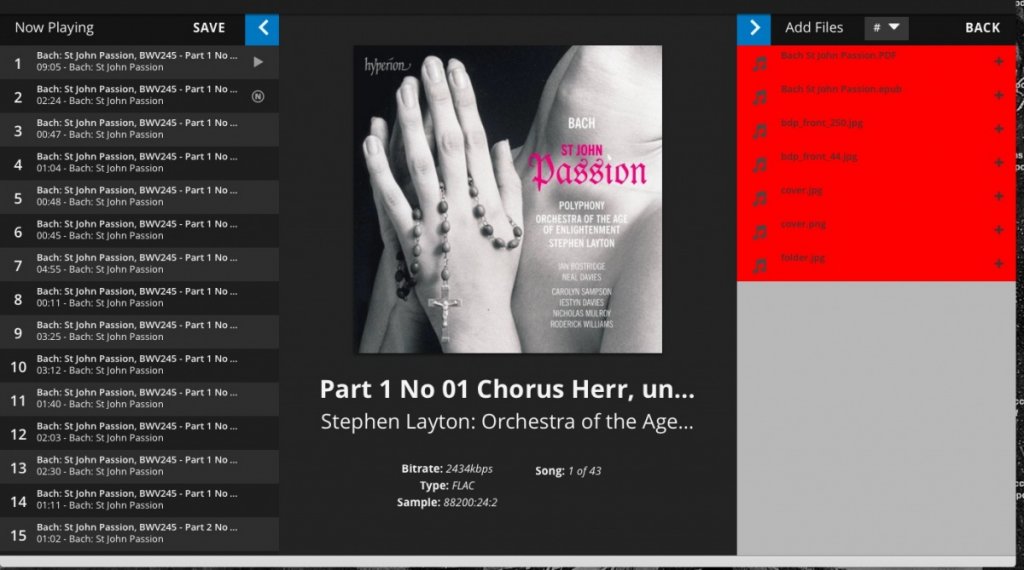Screen dimensions: 1024x570
Task: Add Bach St John Passion.PDF with plus icon
Action: point(999,61)
